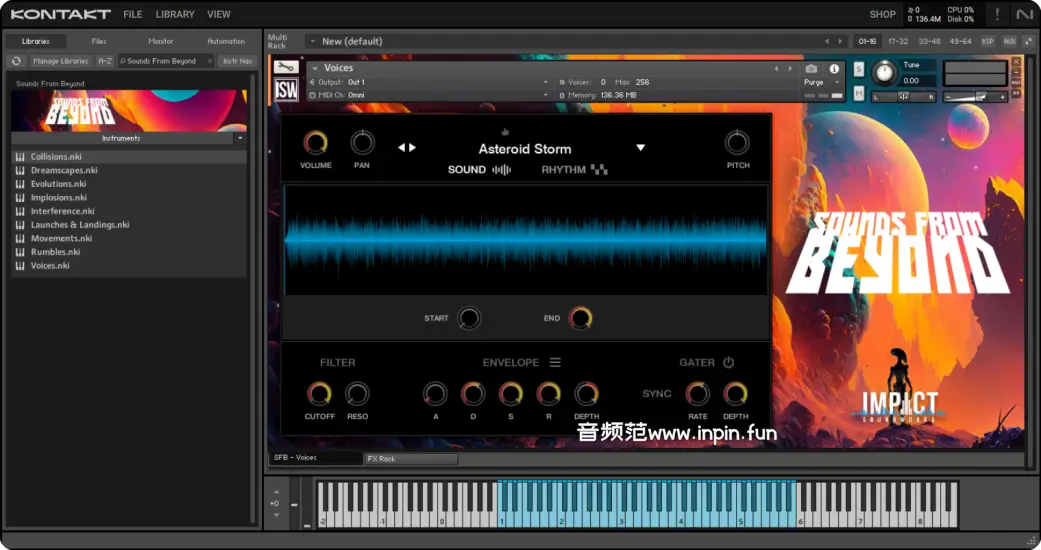Open the Asteroid Storm preset dropdown arrow
This screenshot has width=1041, height=550.
click(x=641, y=148)
